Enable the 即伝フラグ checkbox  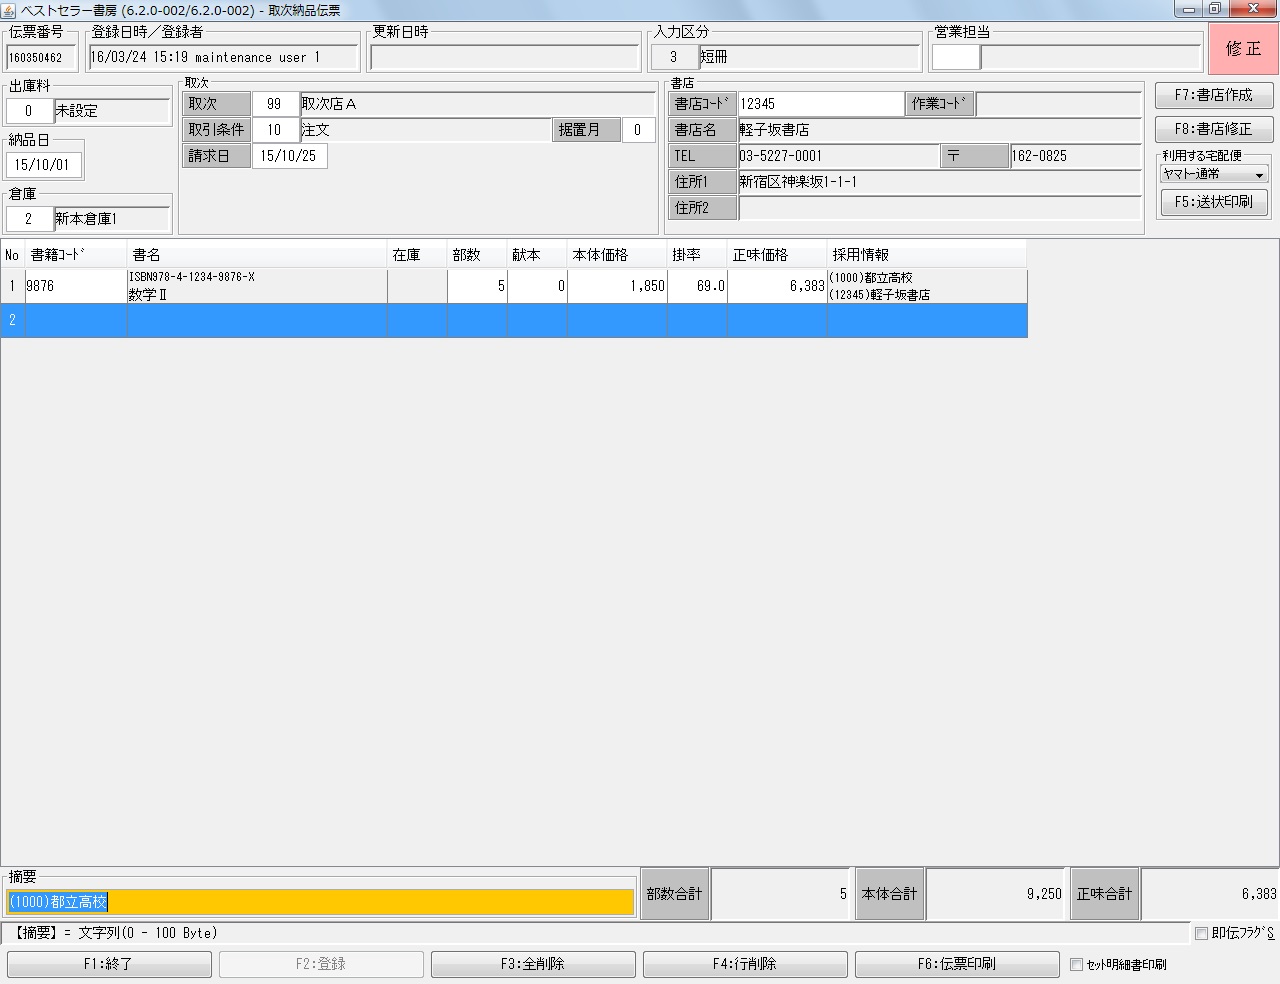click(x=1201, y=933)
